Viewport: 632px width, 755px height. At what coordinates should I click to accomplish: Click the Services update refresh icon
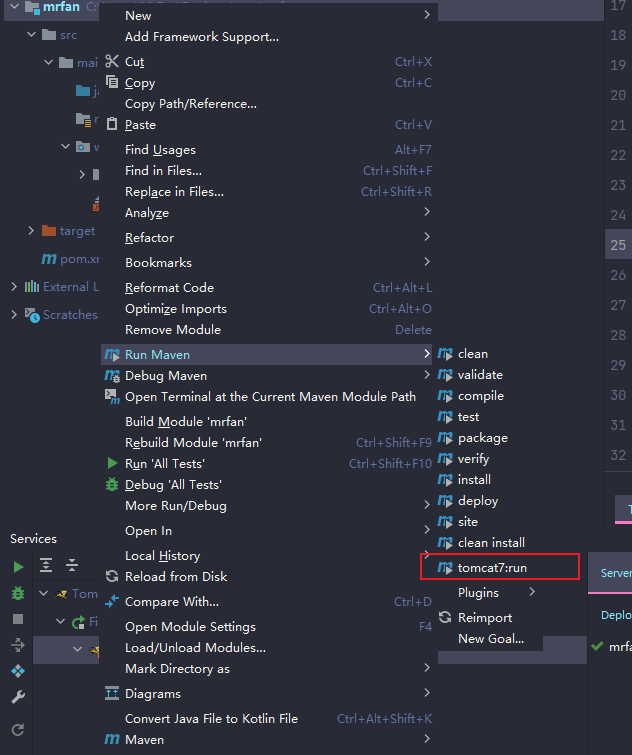(x=18, y=730)
